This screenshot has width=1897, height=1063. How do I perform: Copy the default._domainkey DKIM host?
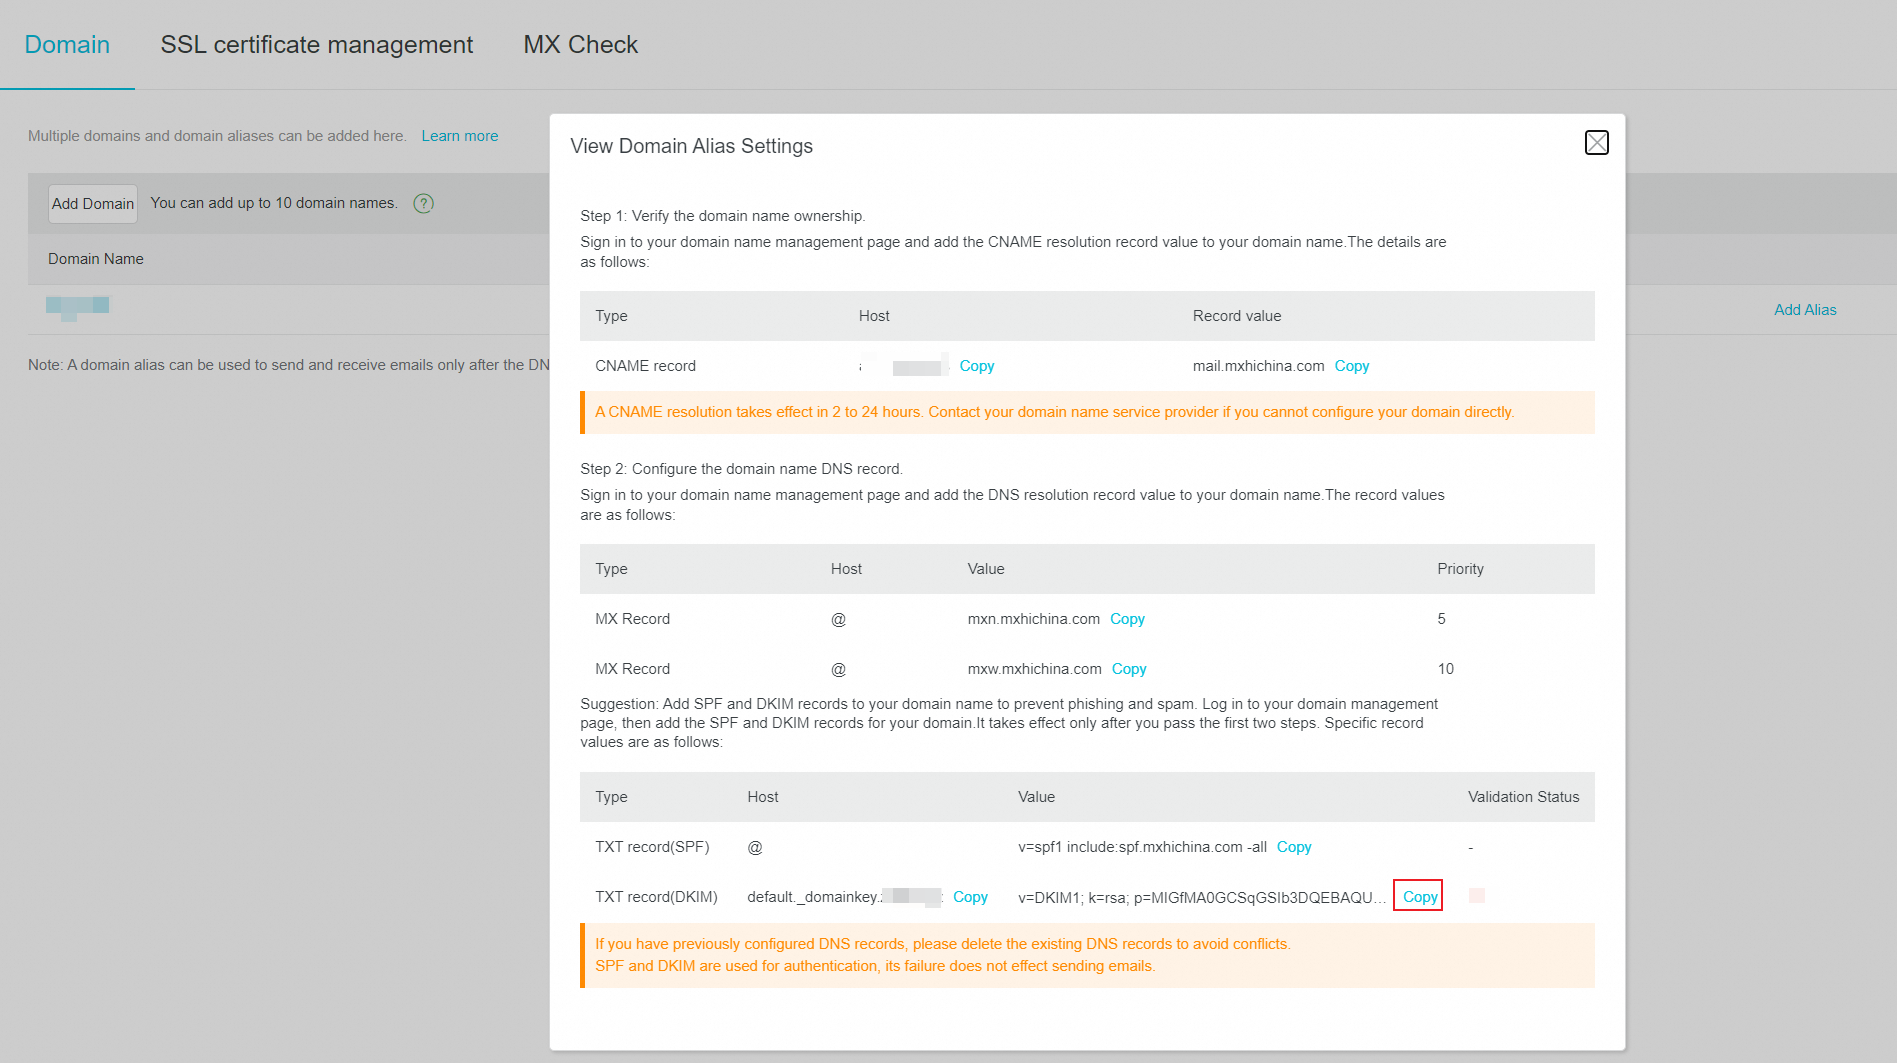(969, 897)
